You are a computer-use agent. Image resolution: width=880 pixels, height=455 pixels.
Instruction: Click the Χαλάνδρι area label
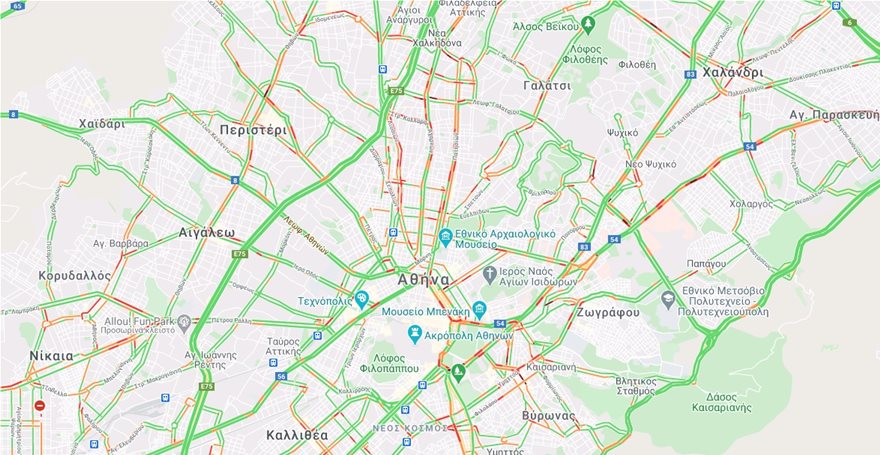point(732,72)
